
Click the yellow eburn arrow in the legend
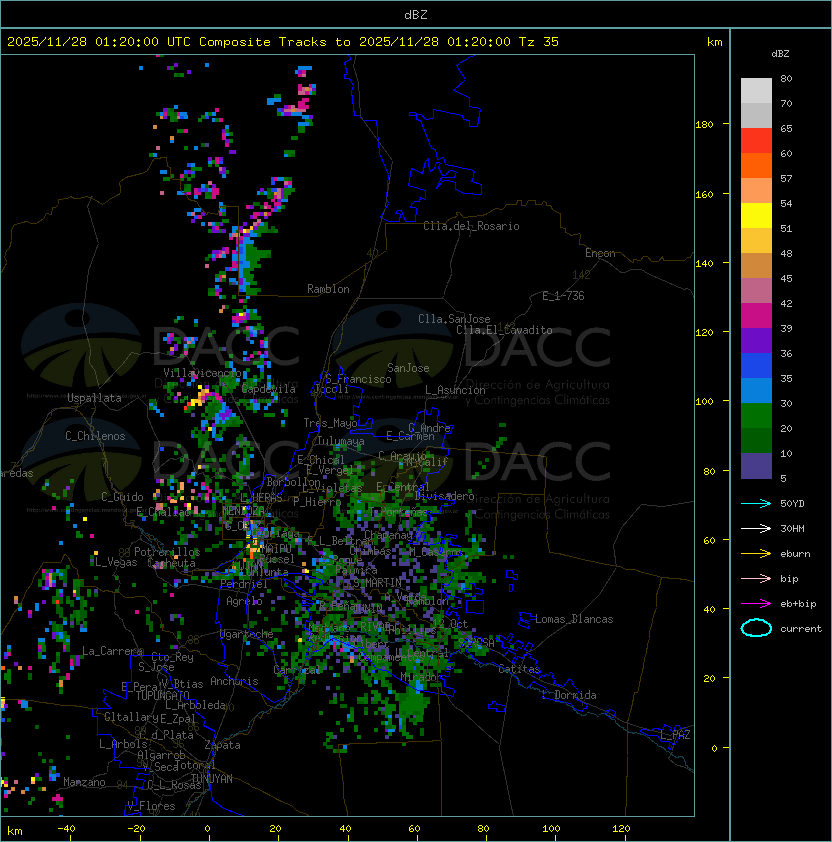point(756,554)
